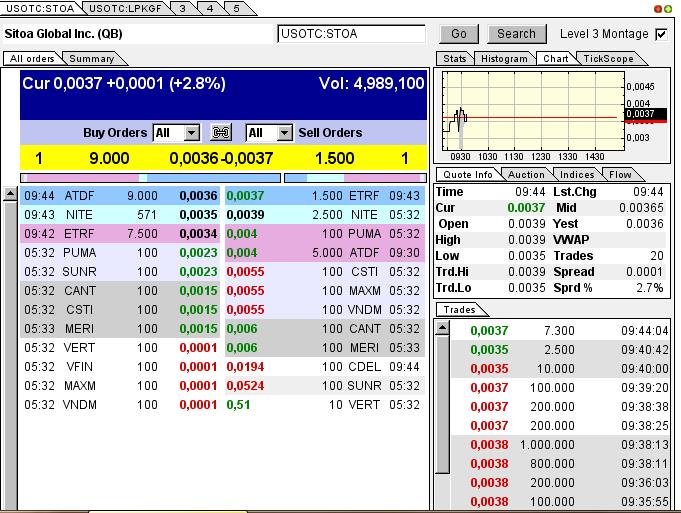Open the Buy Orders filter dropdown
The height and width of the screenshot is (513, 681).
(x=192, y=133)
